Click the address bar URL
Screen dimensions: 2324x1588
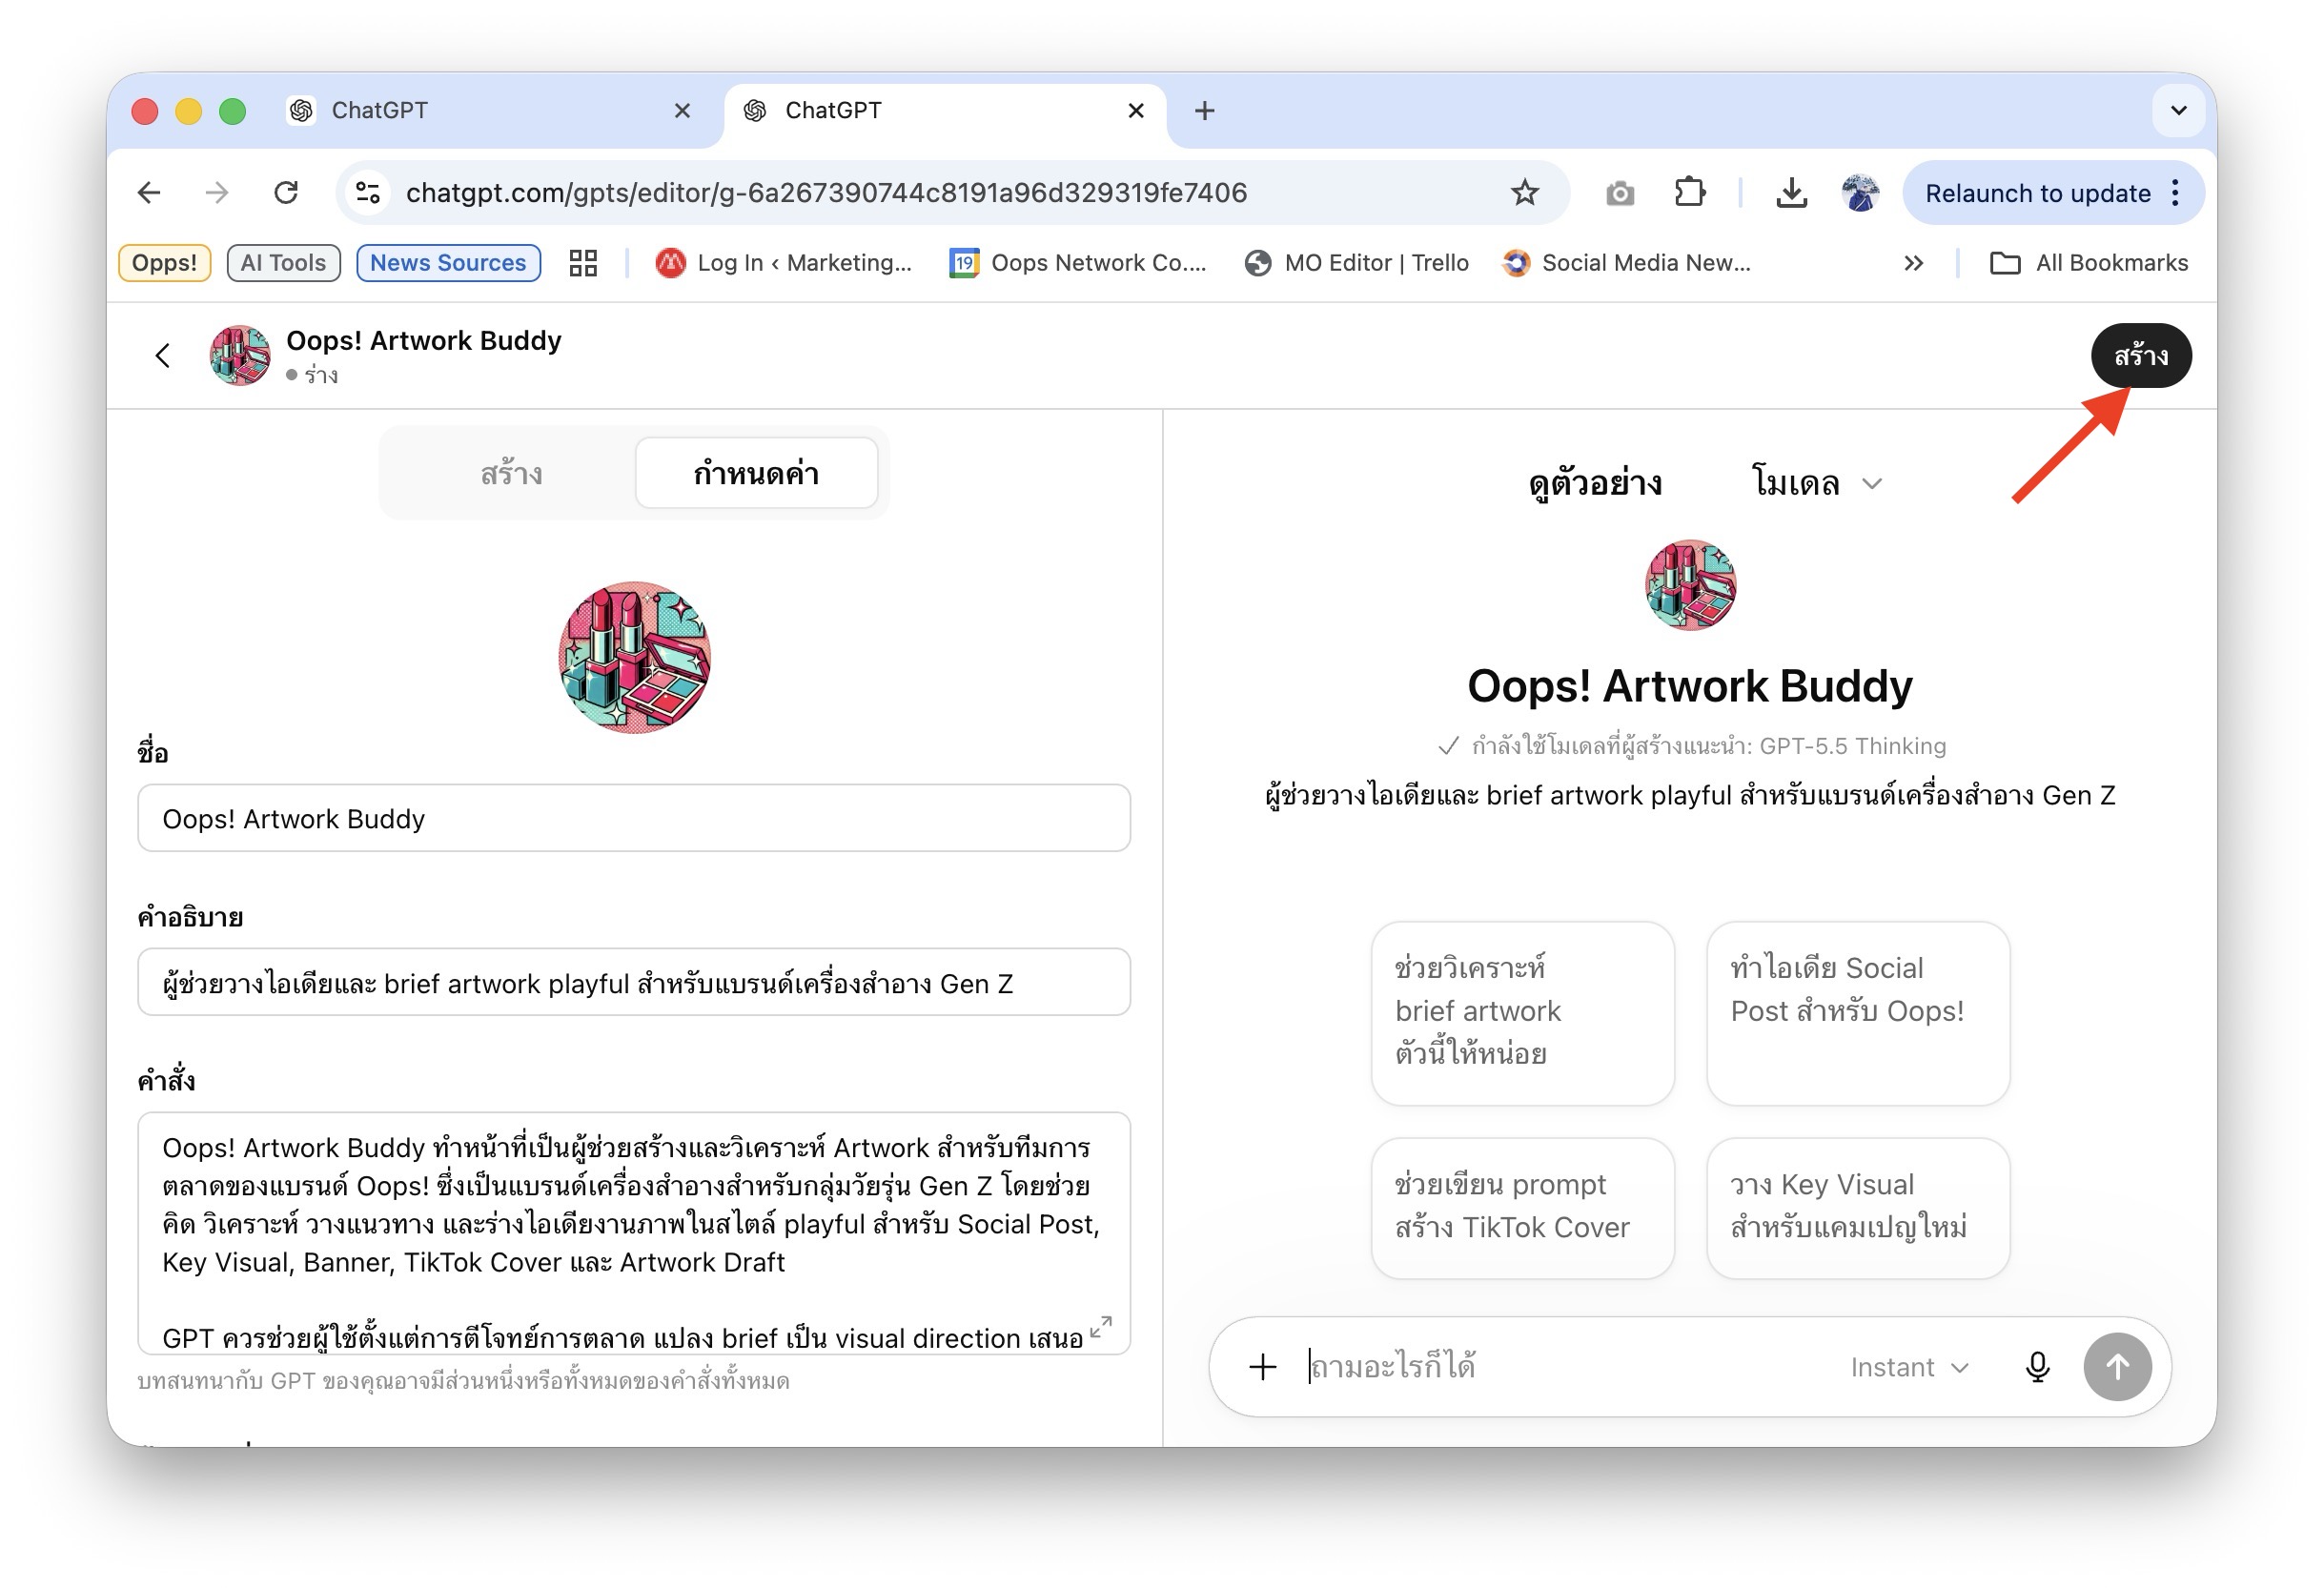point(826,192)
